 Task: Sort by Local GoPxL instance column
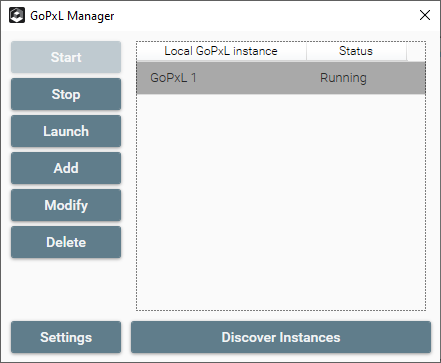pos(221,51)
